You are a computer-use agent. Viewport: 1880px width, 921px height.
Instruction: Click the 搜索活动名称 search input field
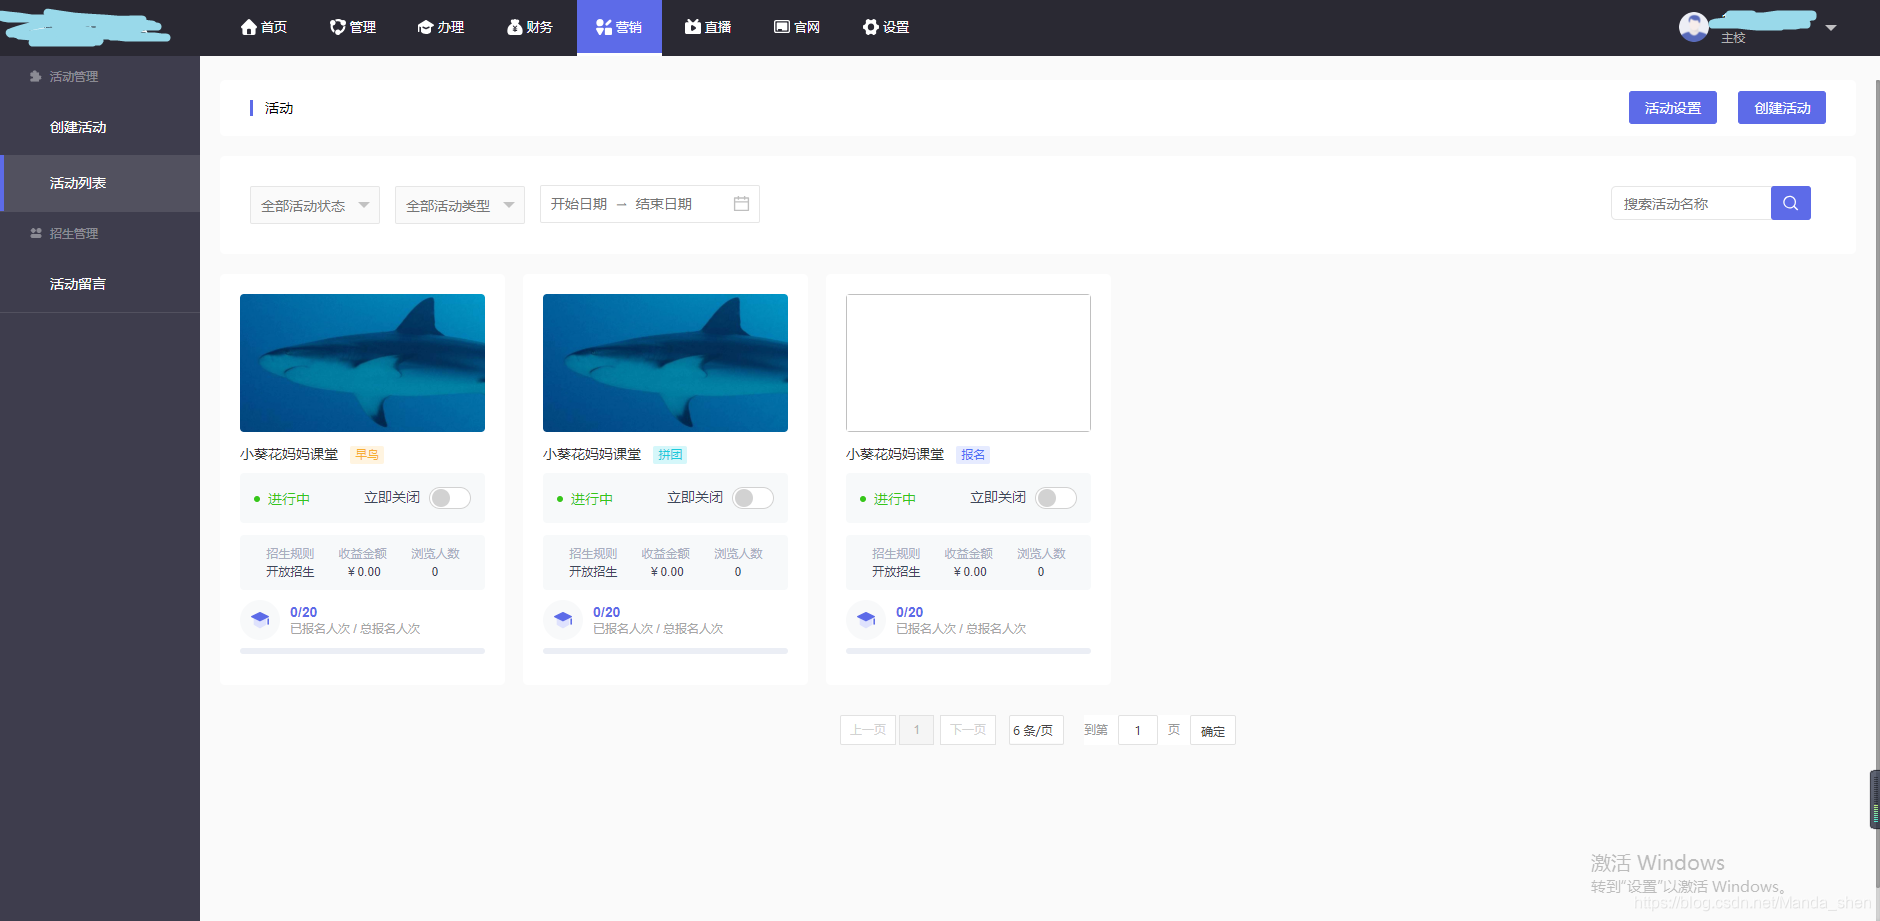coord(1690,203)
